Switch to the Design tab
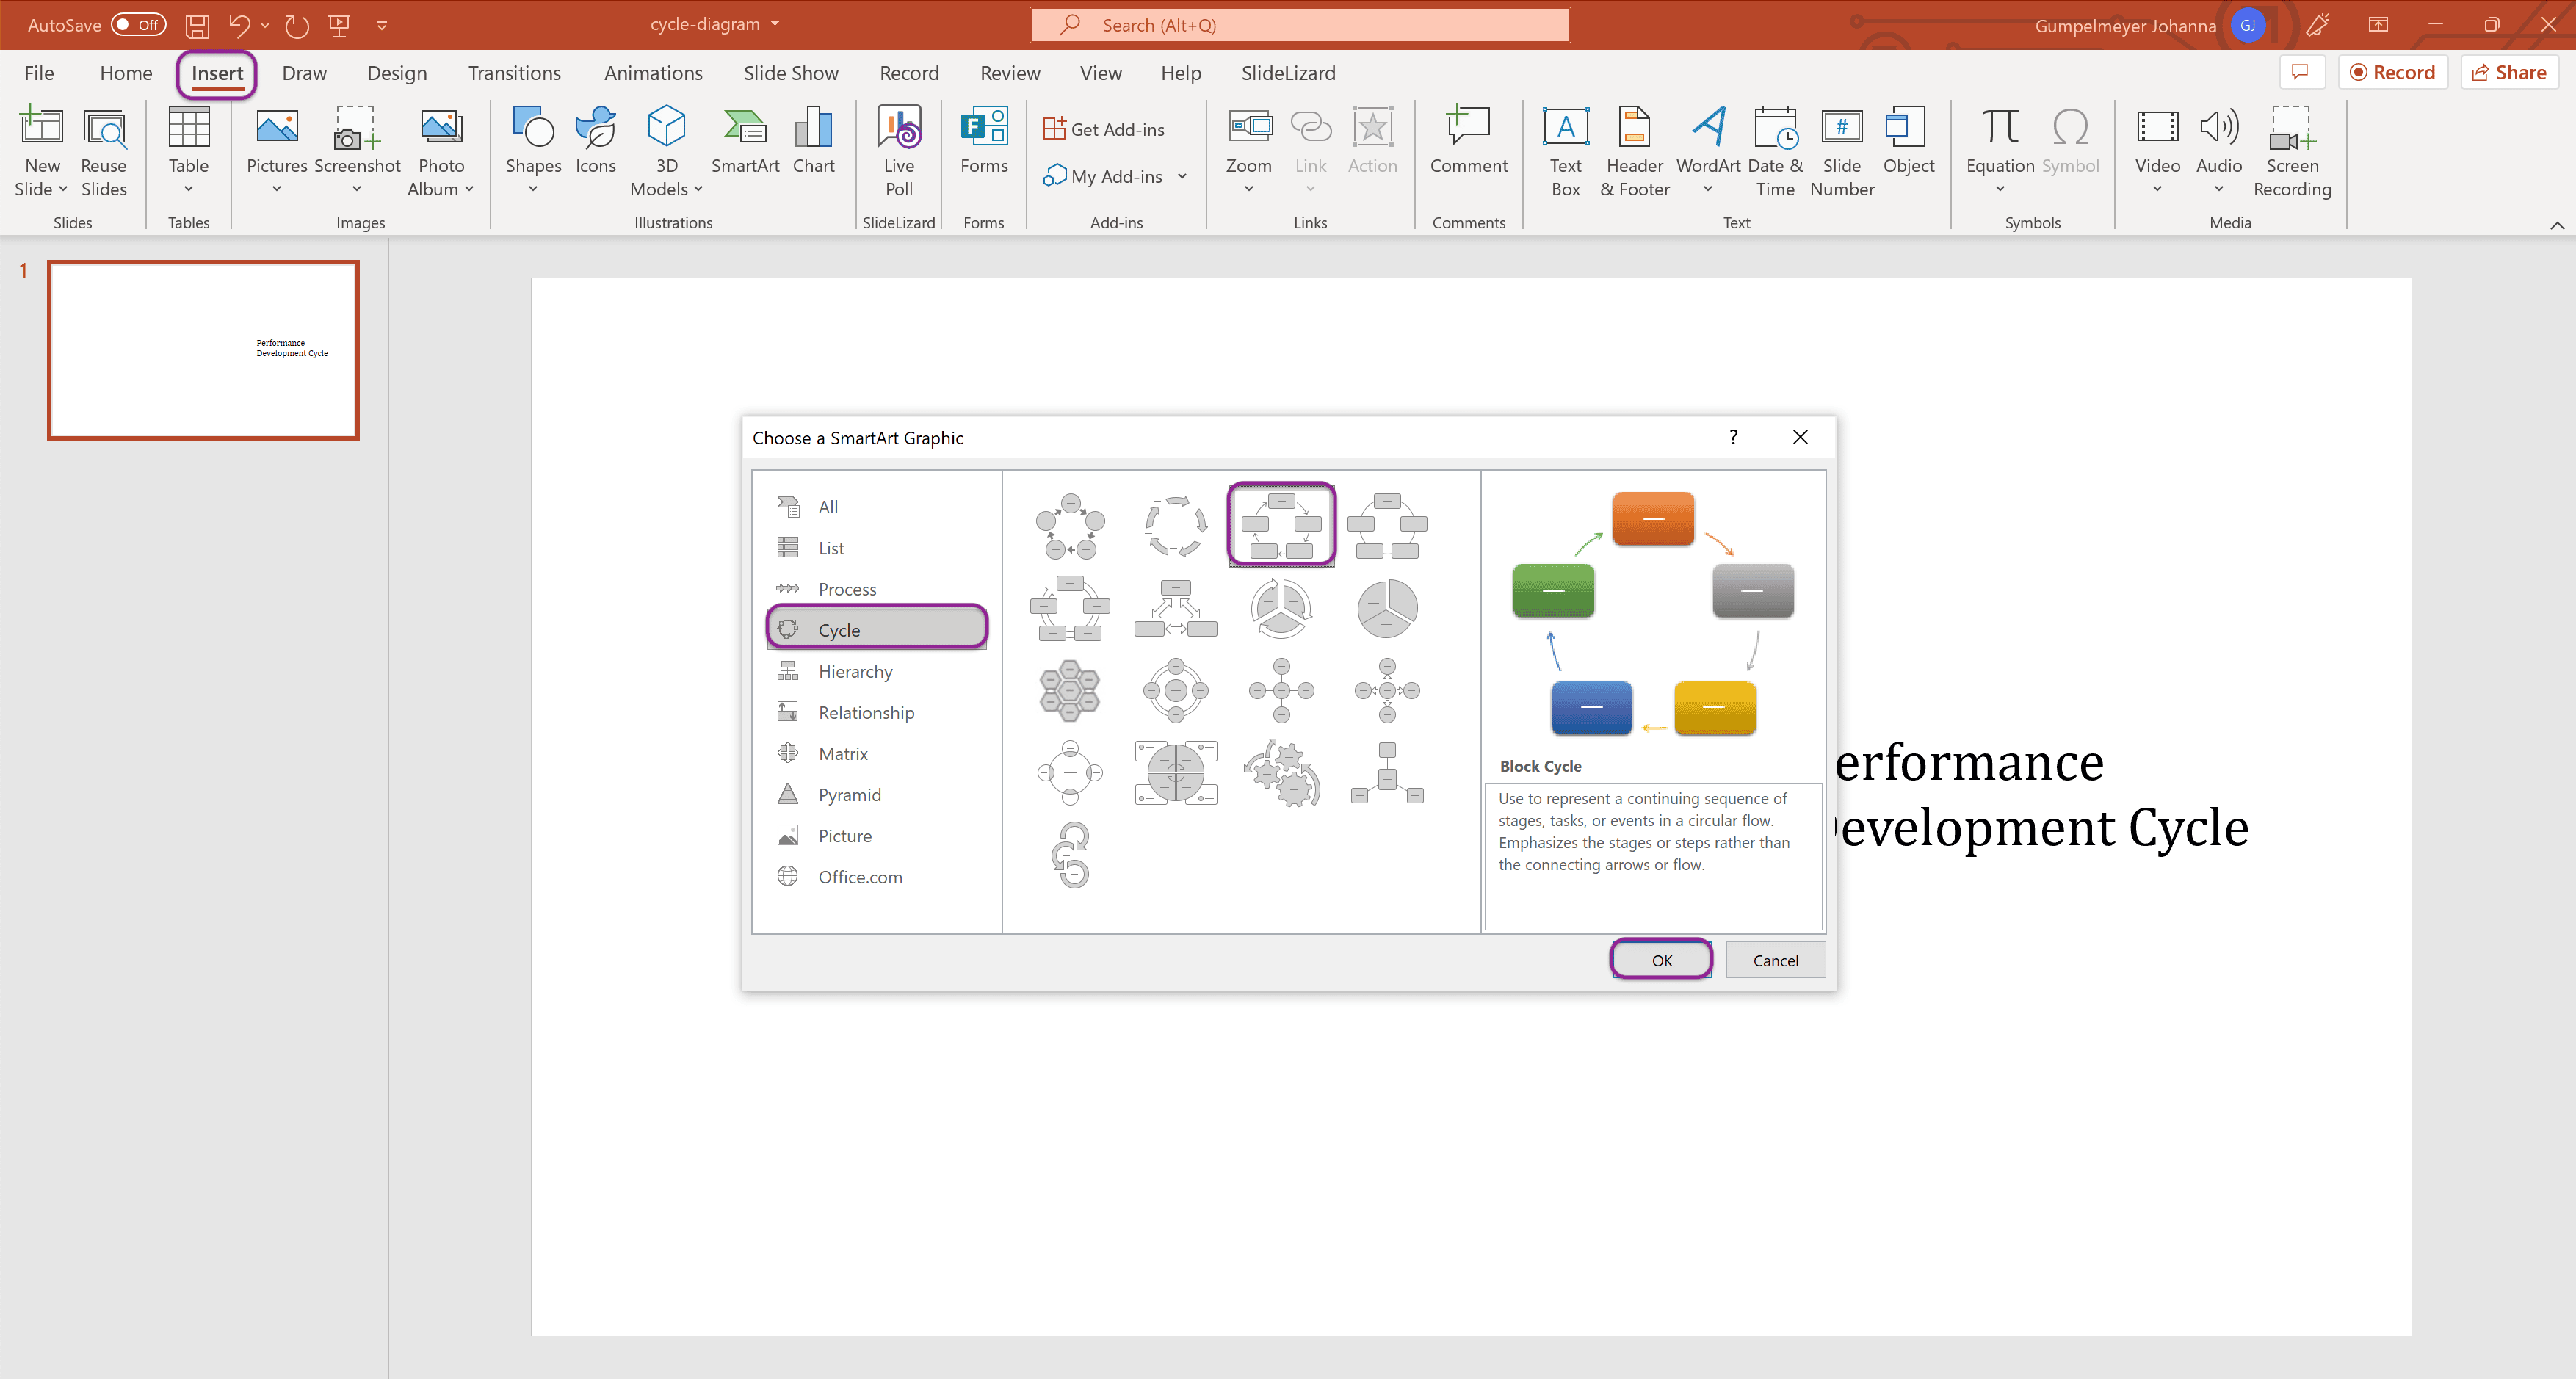The width and height of the screenshot is (2576, 1379). [396, 73]
